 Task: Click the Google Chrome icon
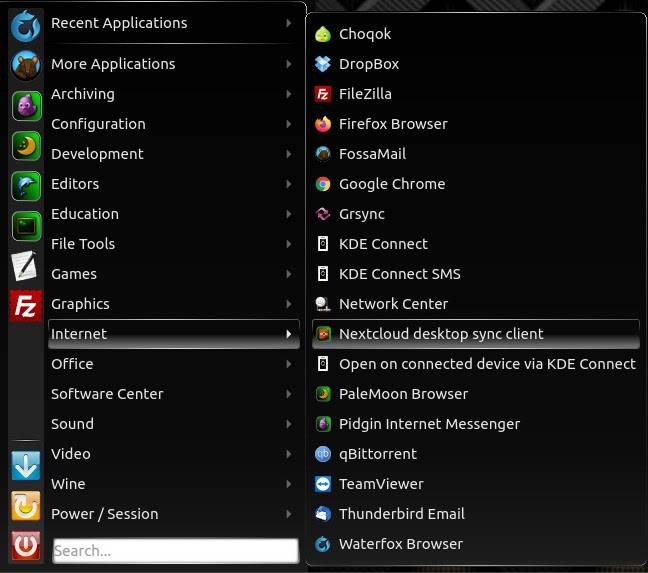[323, 184]
